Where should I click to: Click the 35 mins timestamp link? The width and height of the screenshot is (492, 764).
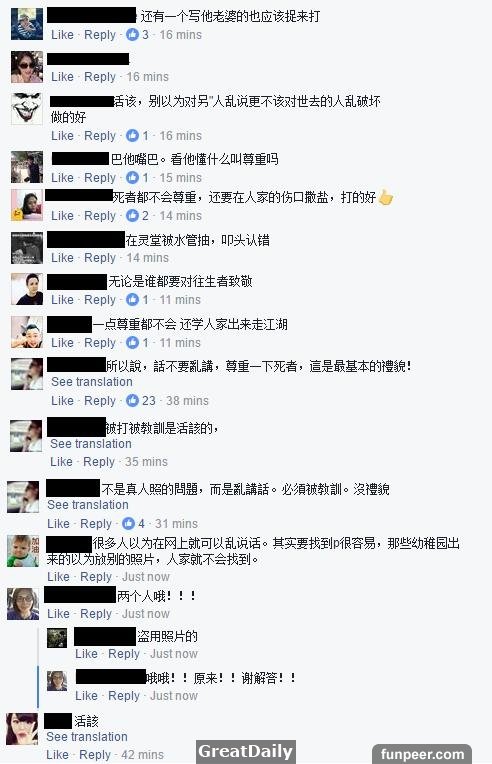click(146, 461)
